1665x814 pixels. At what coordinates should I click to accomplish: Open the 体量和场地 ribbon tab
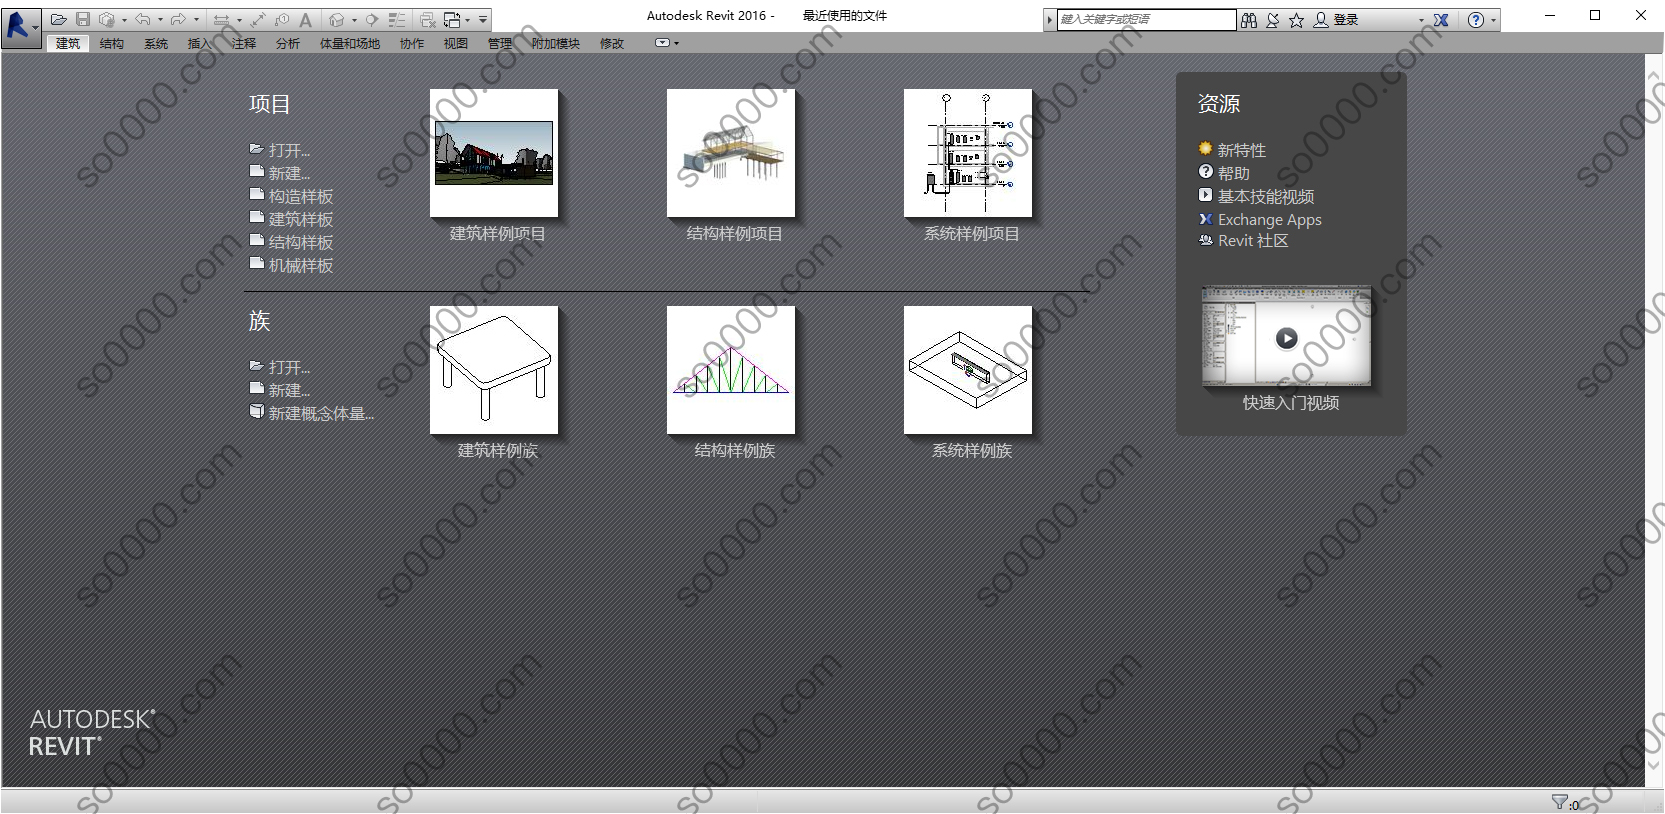coord(350,43)
